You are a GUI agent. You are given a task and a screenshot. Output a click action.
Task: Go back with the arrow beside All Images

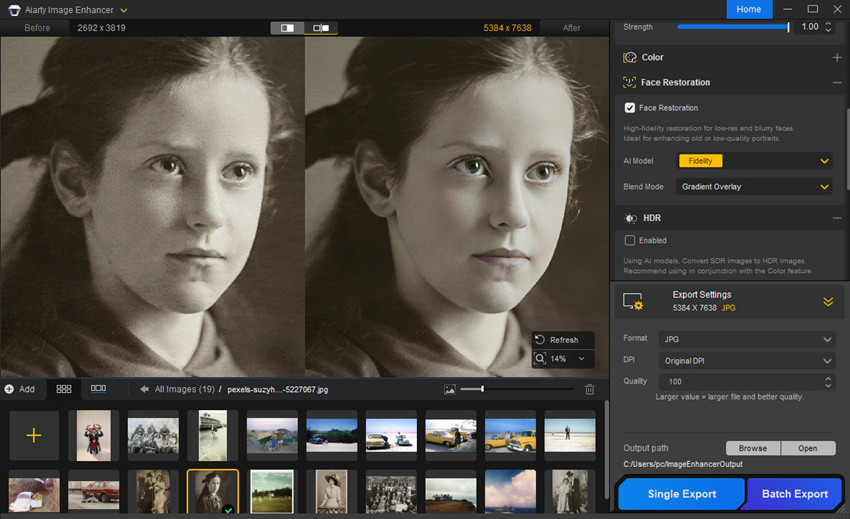(x=144, y=389)
